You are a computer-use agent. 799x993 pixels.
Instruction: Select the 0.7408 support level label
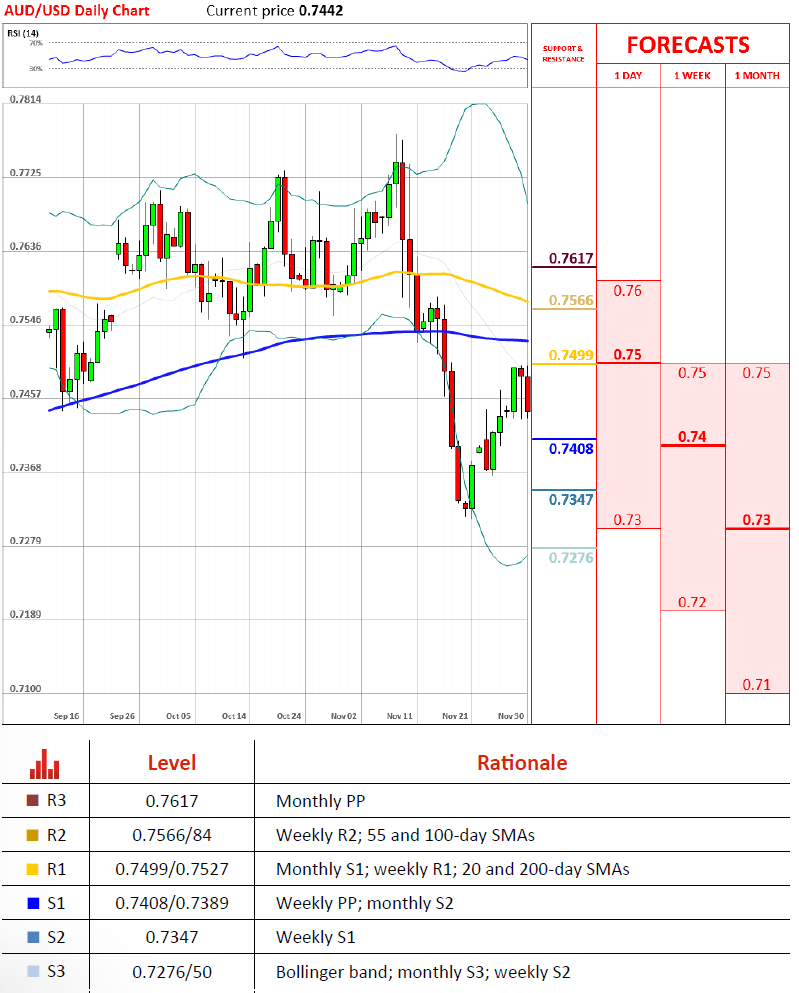[571, 449]
